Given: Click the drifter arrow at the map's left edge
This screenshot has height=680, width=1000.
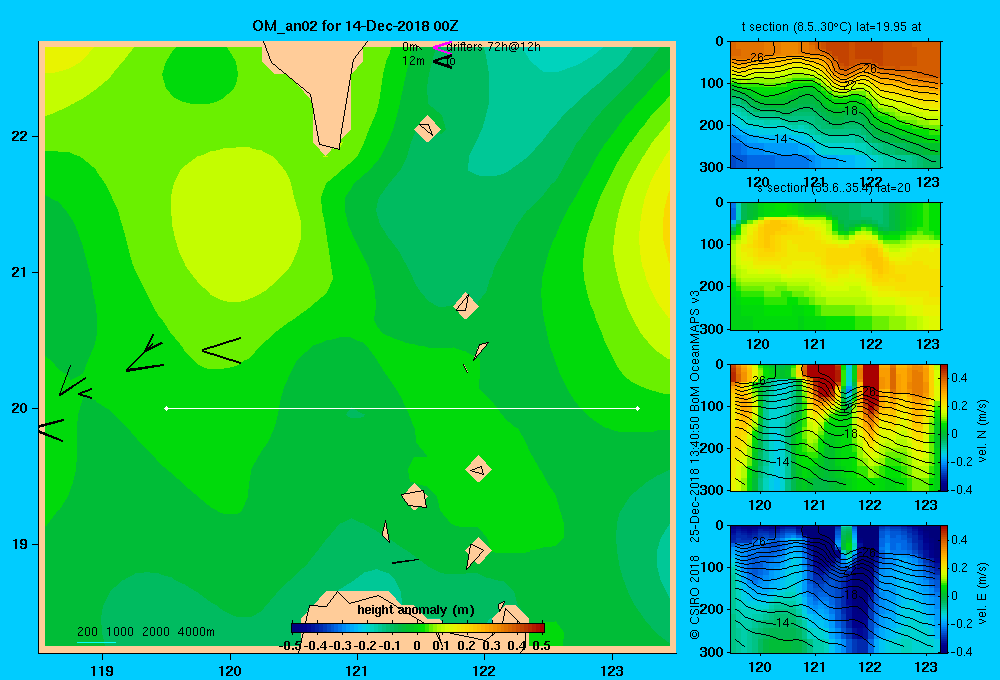Looking at the screenshot, I should tap(51, 430).
